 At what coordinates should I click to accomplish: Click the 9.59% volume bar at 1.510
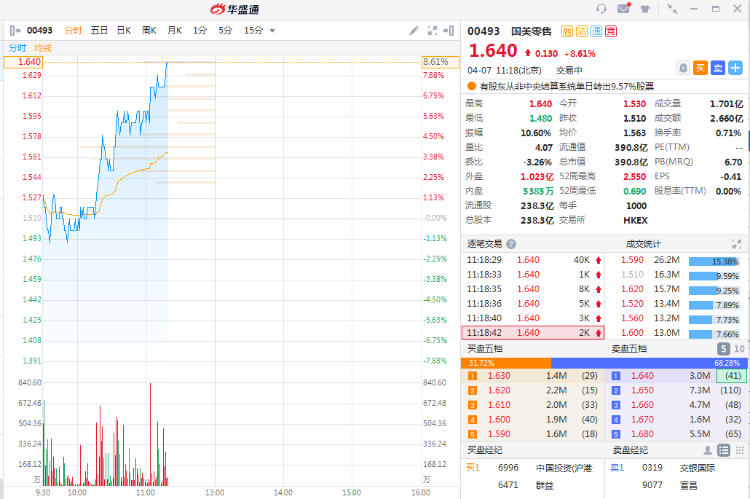714,276
